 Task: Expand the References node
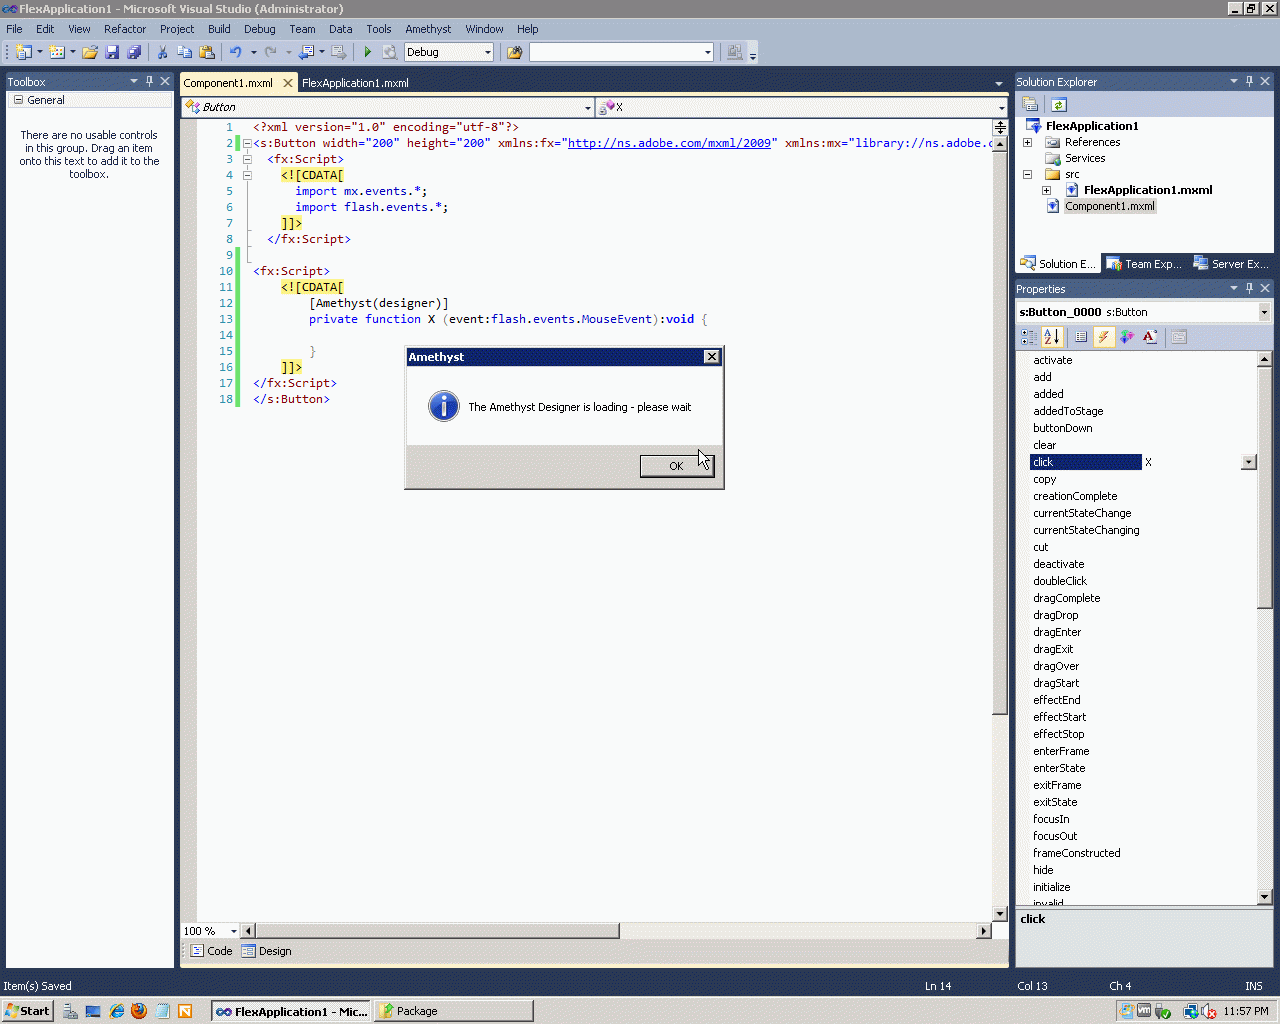(x=1027, y=142)
